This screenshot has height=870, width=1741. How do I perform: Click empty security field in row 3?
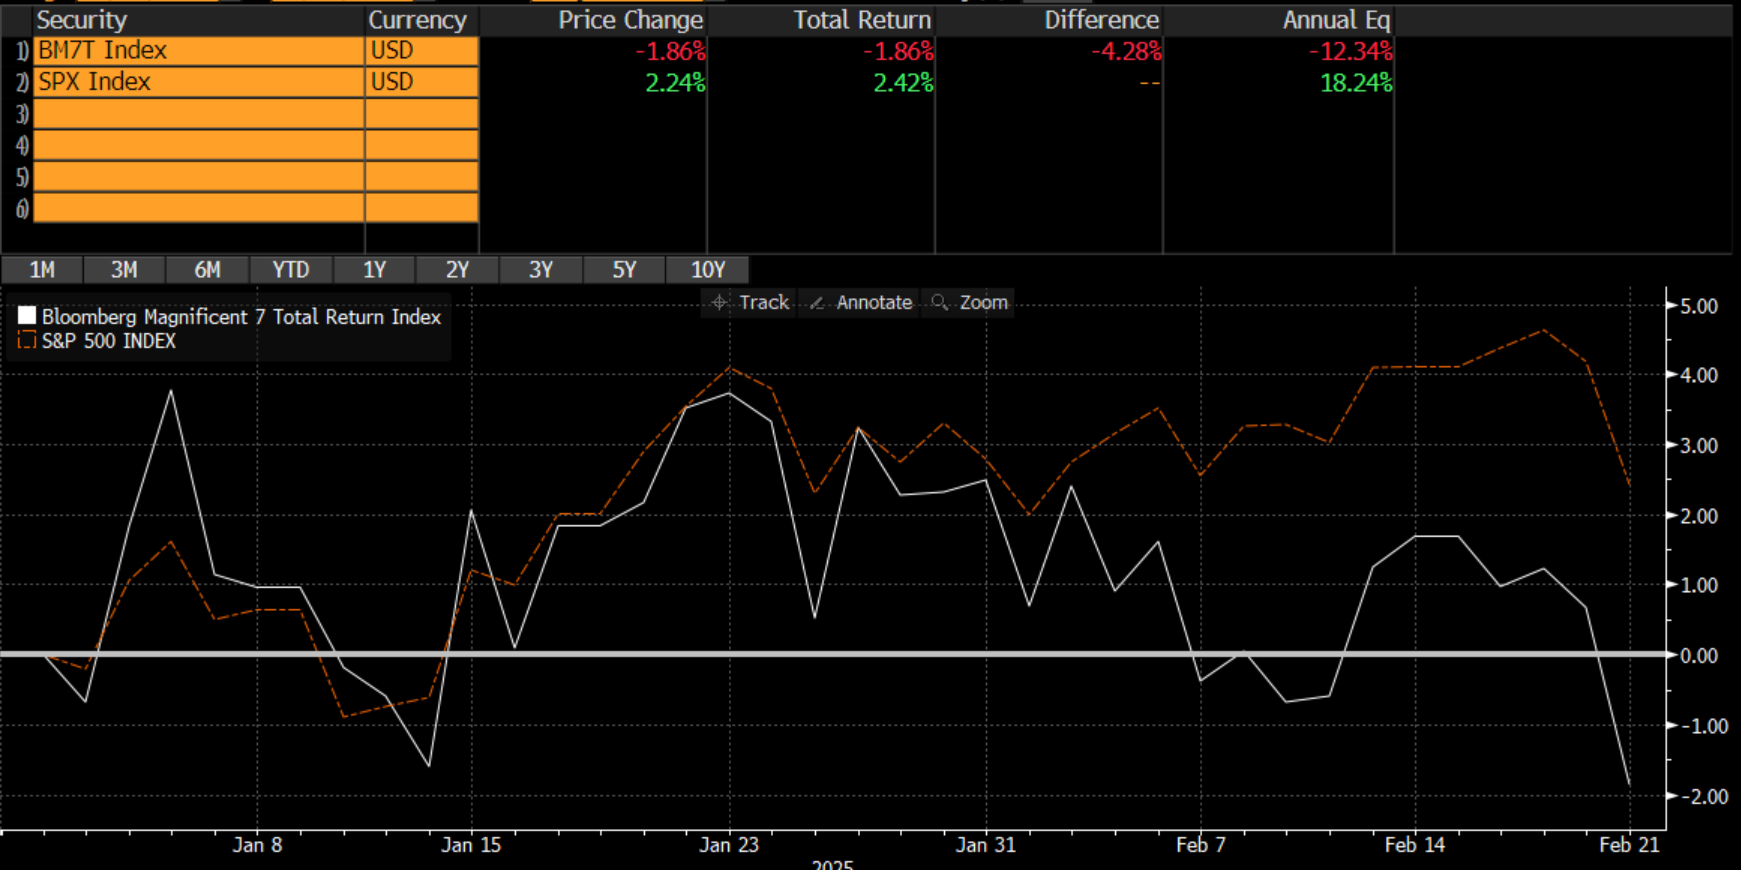198,114
